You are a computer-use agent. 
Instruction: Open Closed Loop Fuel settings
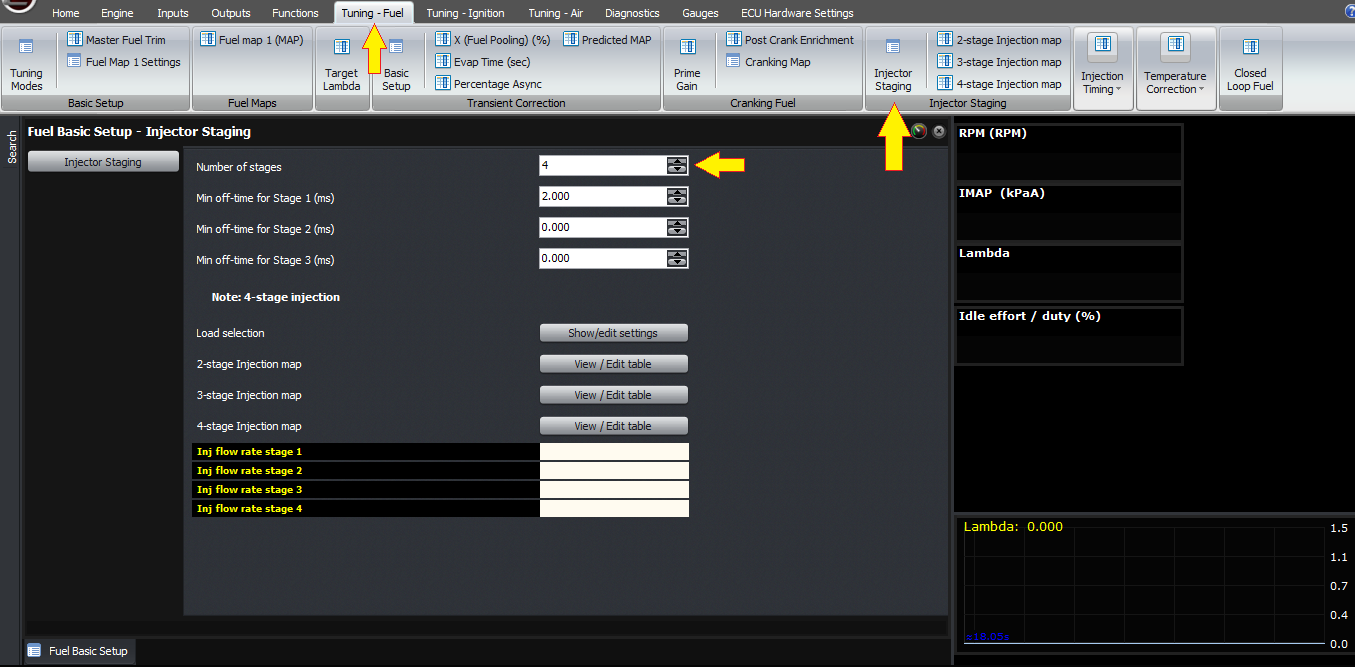click(1250, 67)
